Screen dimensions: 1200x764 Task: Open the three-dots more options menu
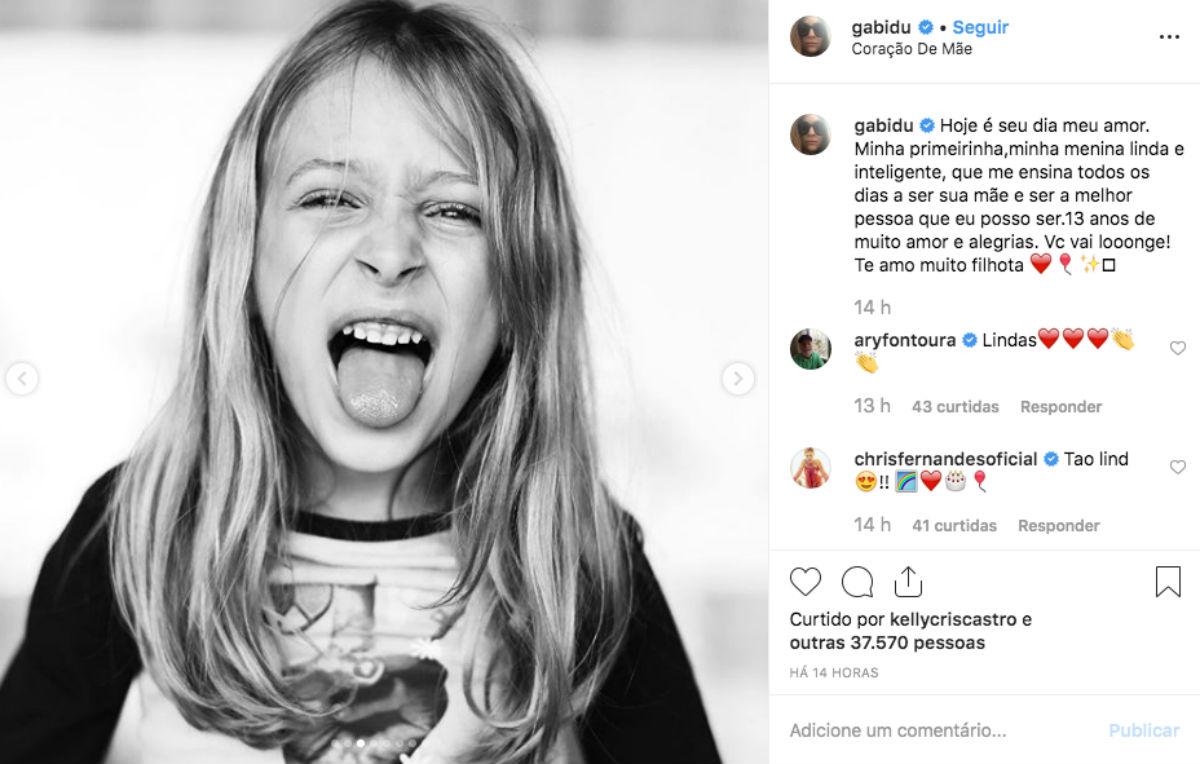[x=1169, y=37]
